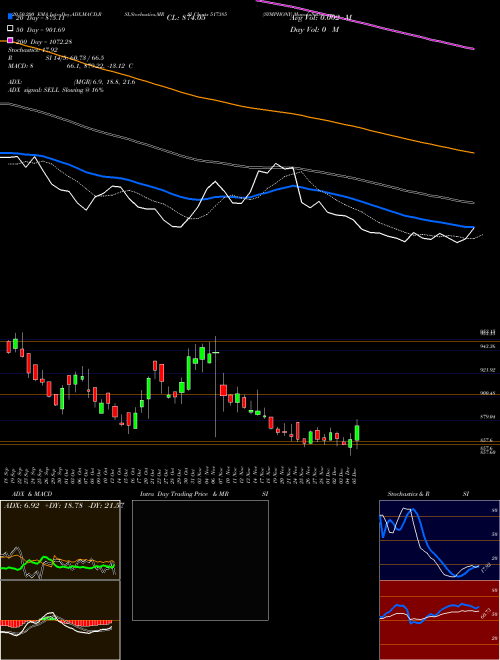Image resolution: width=500 pixels, height=660 pixels.
Task: Open the ADX indicator chart panel
Action: 60,540
